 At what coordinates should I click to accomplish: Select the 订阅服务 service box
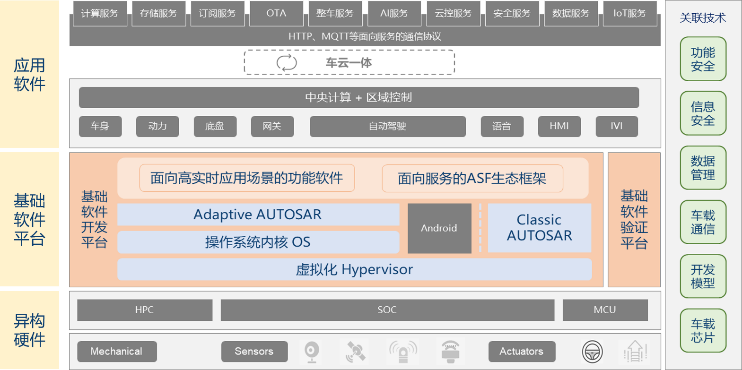(217, 13)
